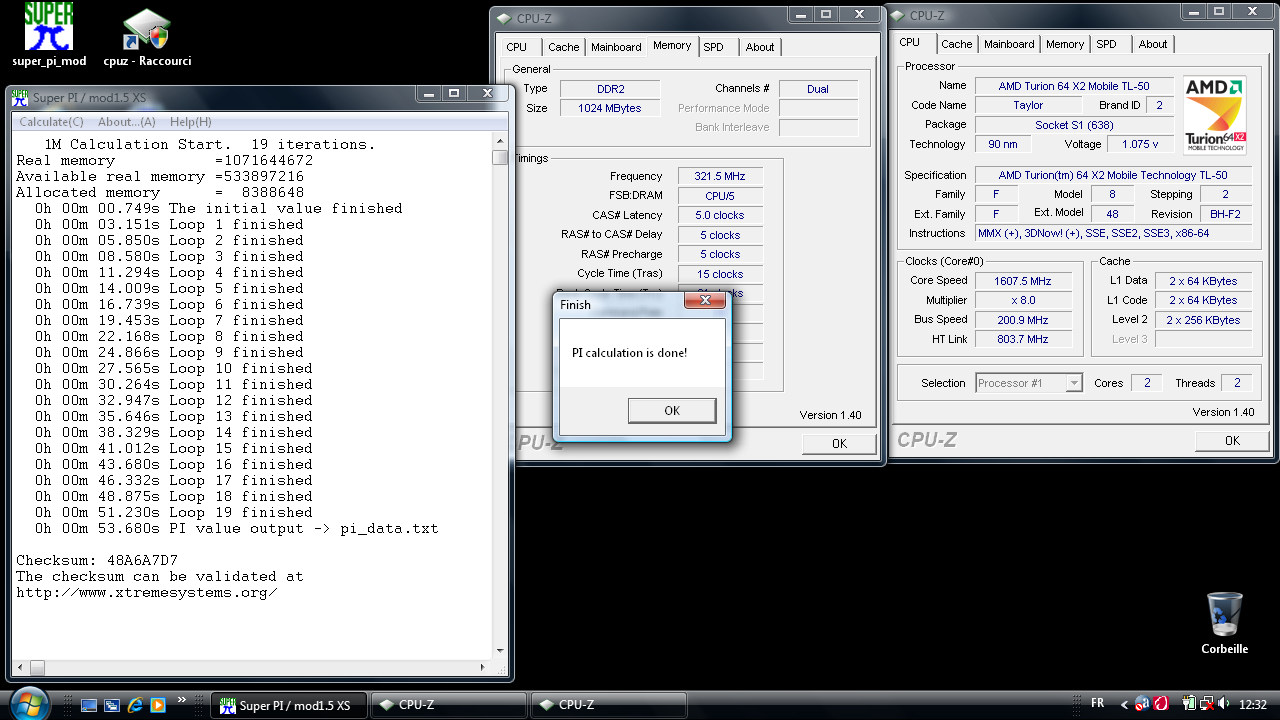Click the 12:32 taskbar clock
Screen dimensions: 1280x720
click(x=1252, y=705)
